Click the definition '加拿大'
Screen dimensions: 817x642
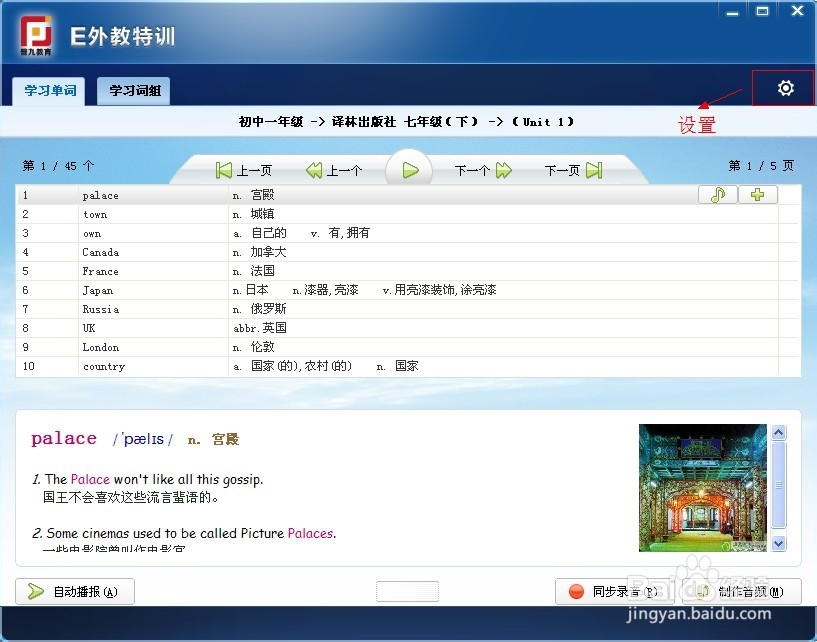pos(268,252)
